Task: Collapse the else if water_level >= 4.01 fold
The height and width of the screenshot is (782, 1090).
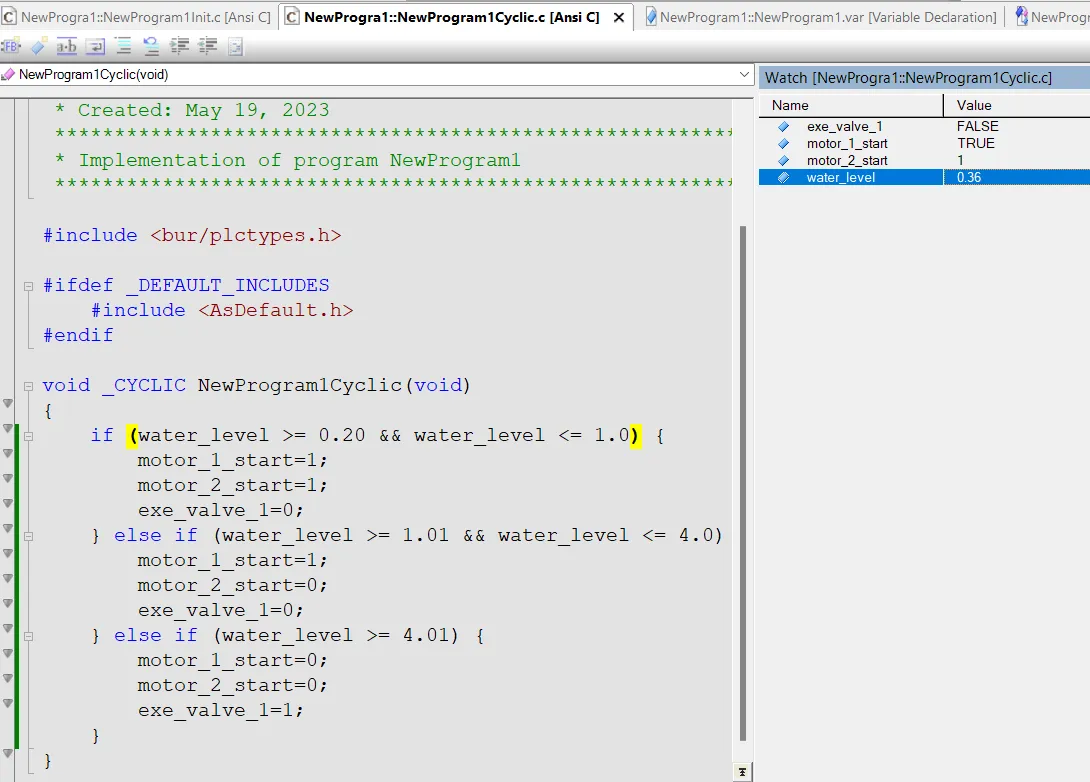Action: click(29, 636)
